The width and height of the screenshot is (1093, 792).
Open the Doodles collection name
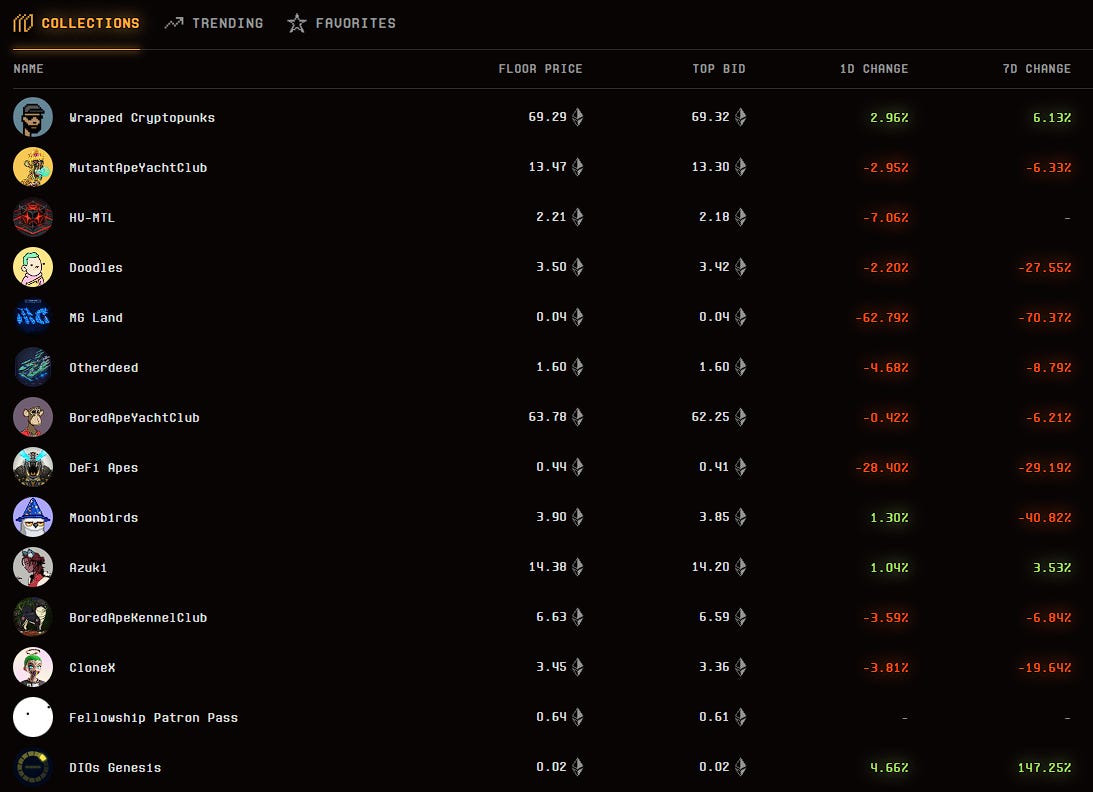(x=95, y=268)
